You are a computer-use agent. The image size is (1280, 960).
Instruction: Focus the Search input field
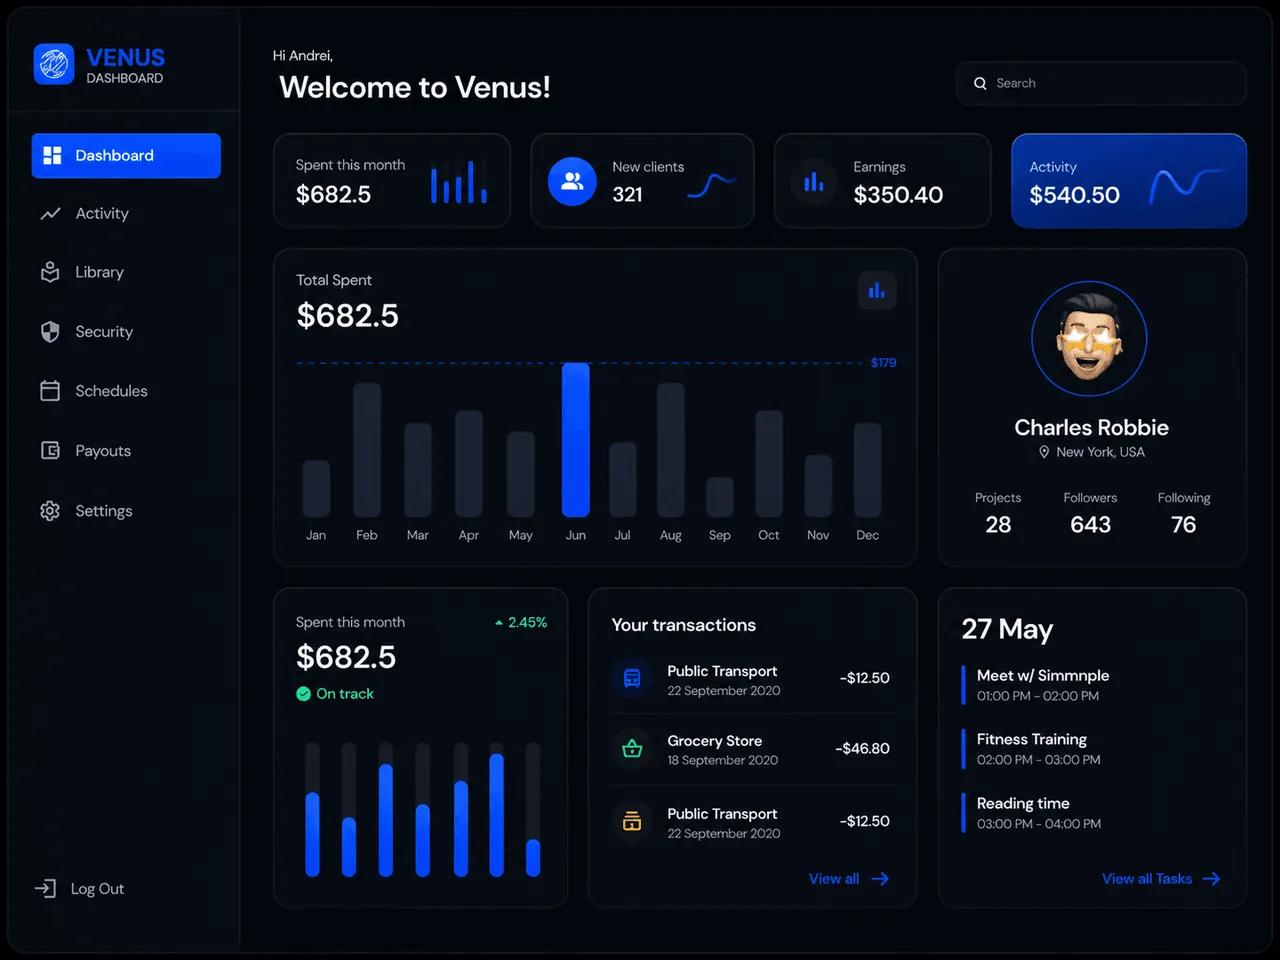(1101, 84)
